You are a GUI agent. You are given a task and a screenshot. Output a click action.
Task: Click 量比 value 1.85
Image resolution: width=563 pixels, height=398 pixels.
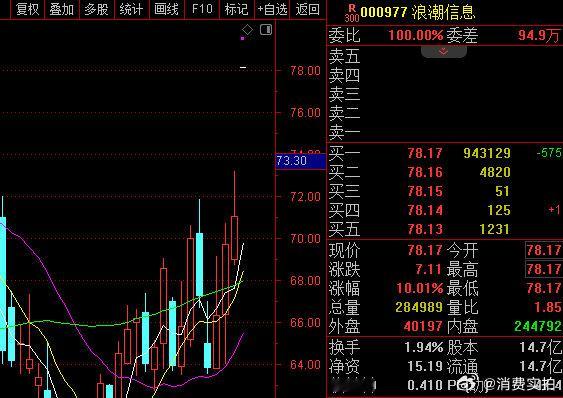[548, 307]
